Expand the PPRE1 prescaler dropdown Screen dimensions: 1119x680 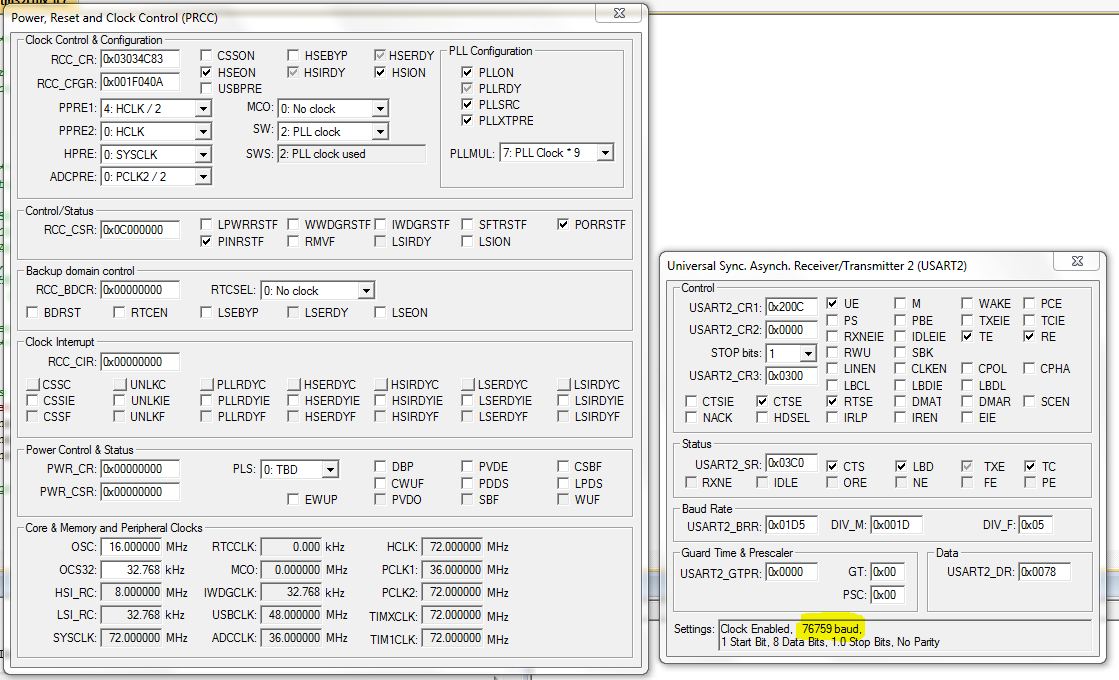point(203,109)
